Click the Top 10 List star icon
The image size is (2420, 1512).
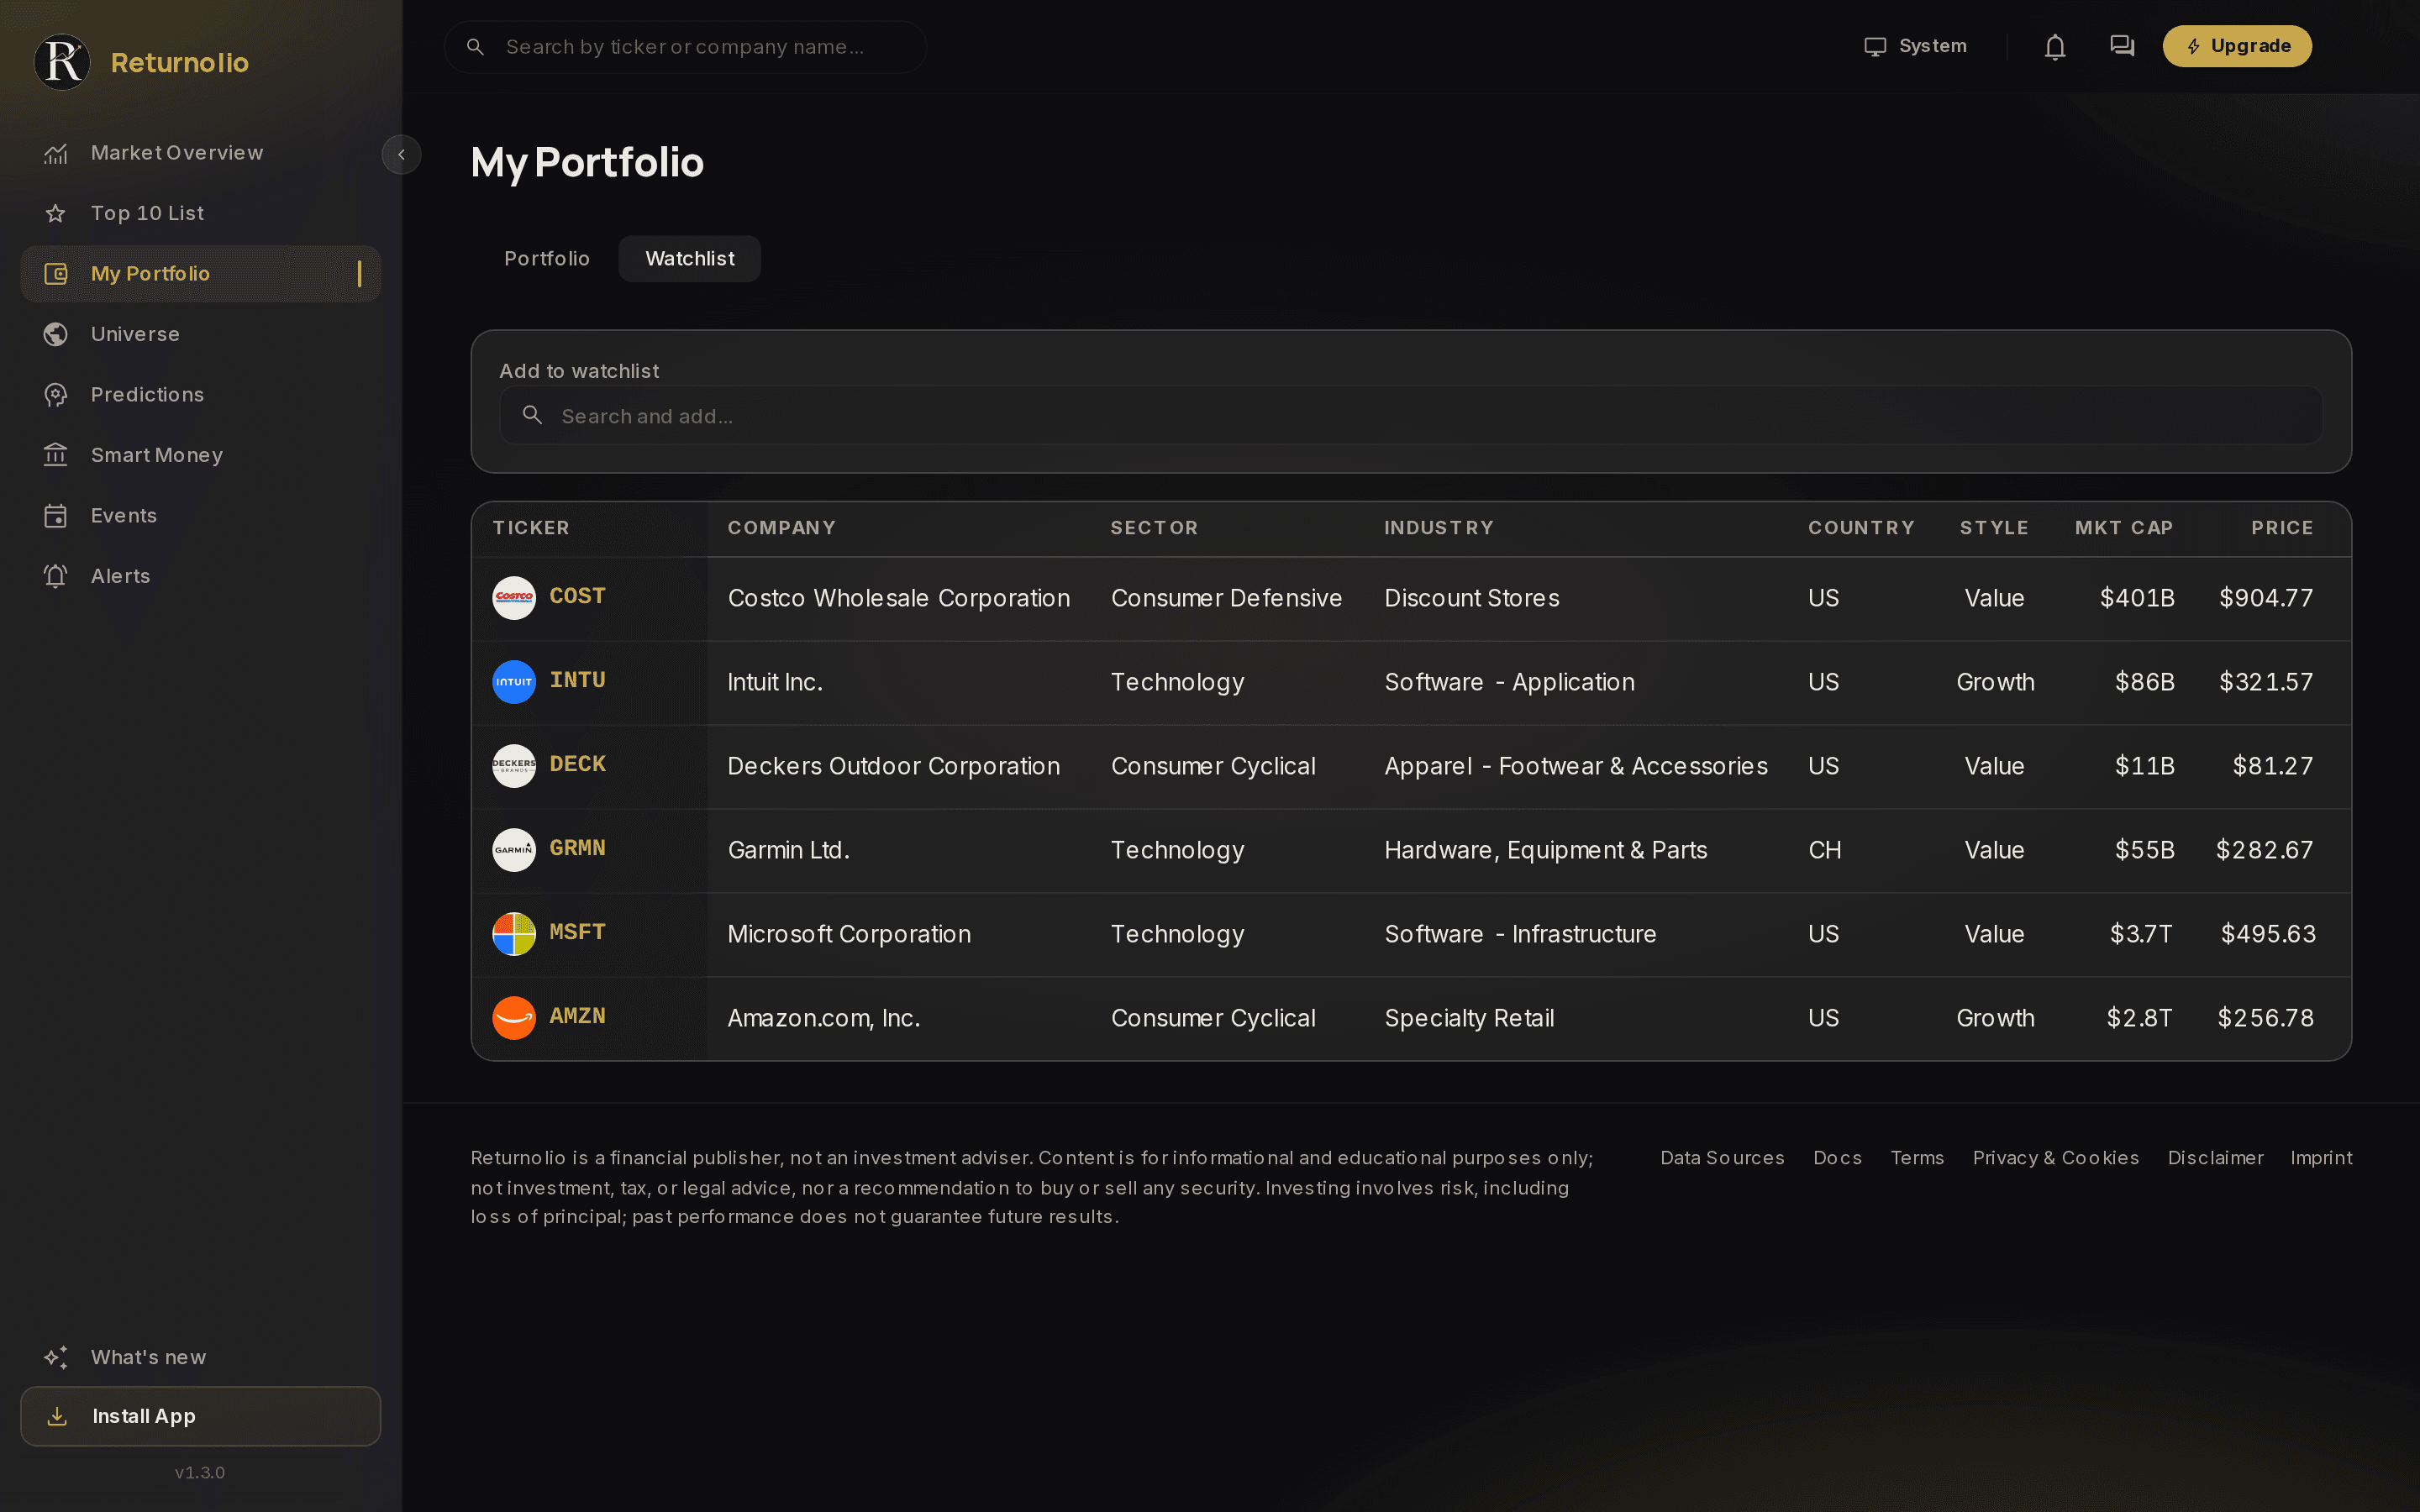[56, 213]
